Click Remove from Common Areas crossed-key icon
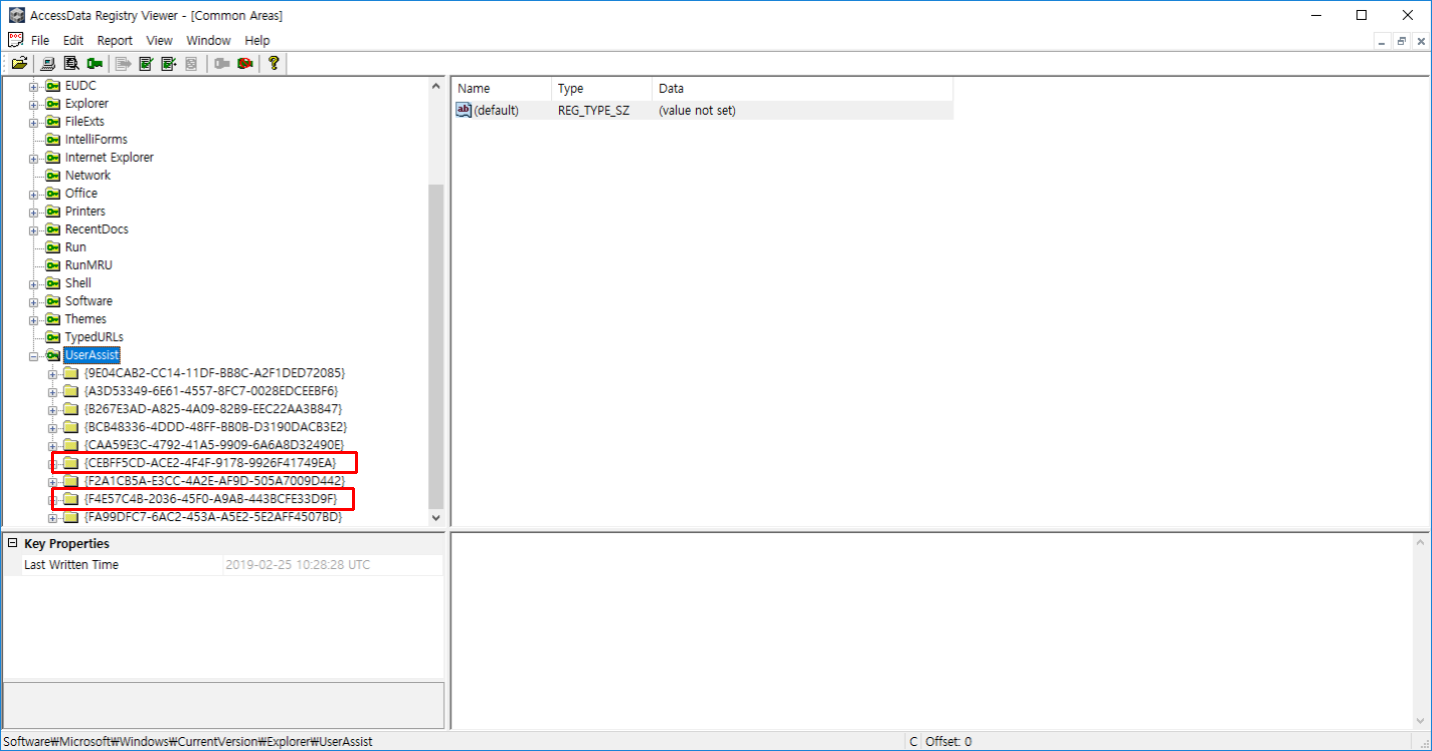The image size is (1432, 751). pos(245,63)
